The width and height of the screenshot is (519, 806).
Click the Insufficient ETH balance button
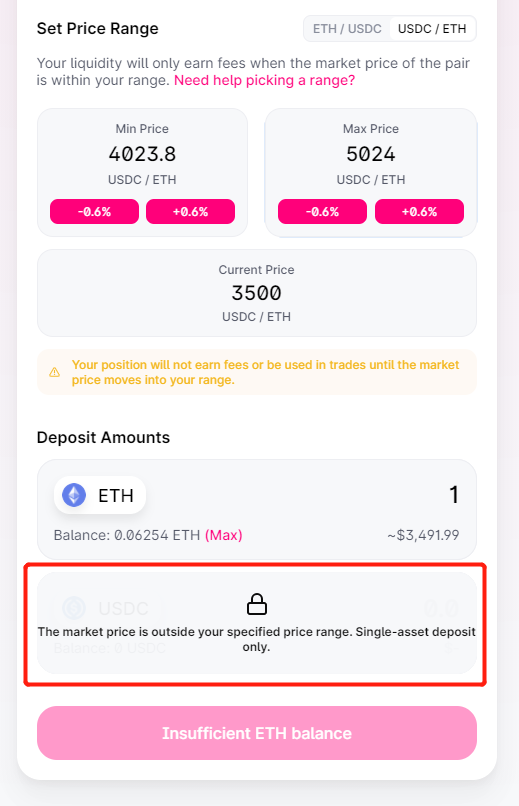tap(257, 733)
